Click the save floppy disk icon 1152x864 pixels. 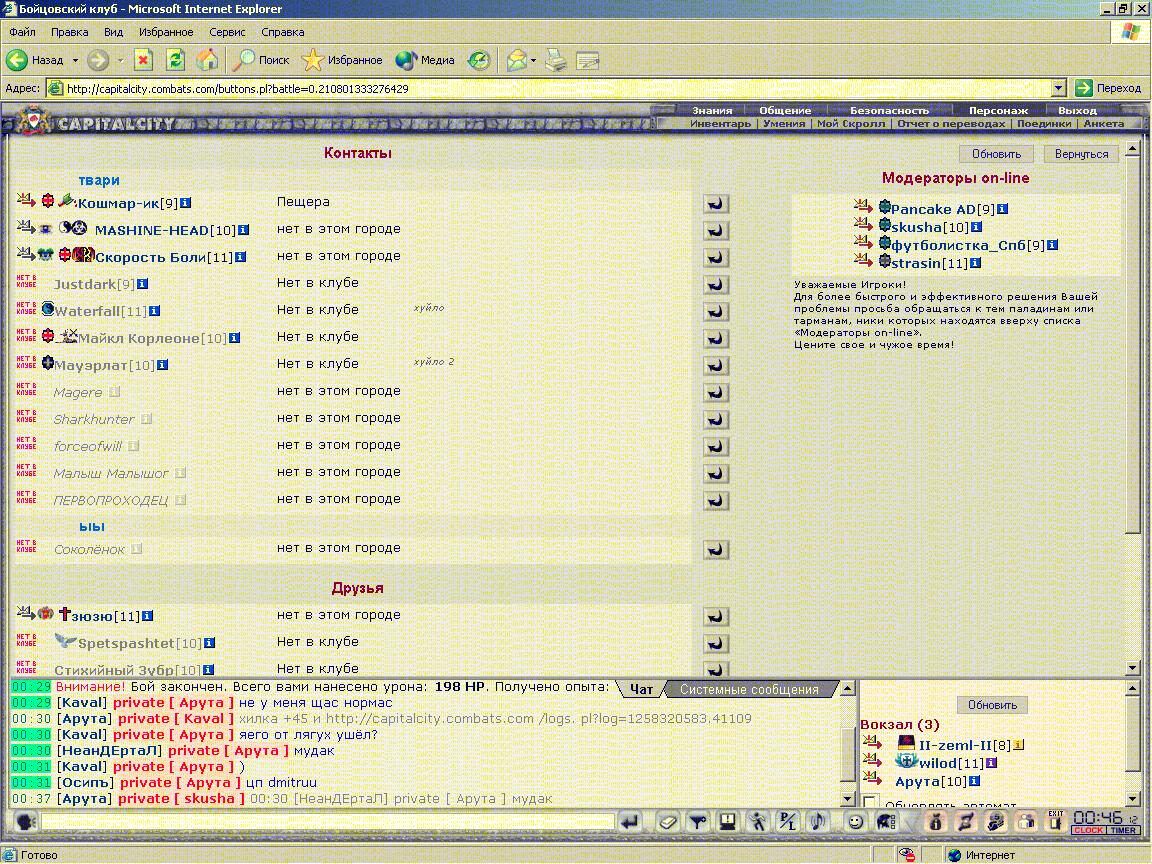click(727, 821)
